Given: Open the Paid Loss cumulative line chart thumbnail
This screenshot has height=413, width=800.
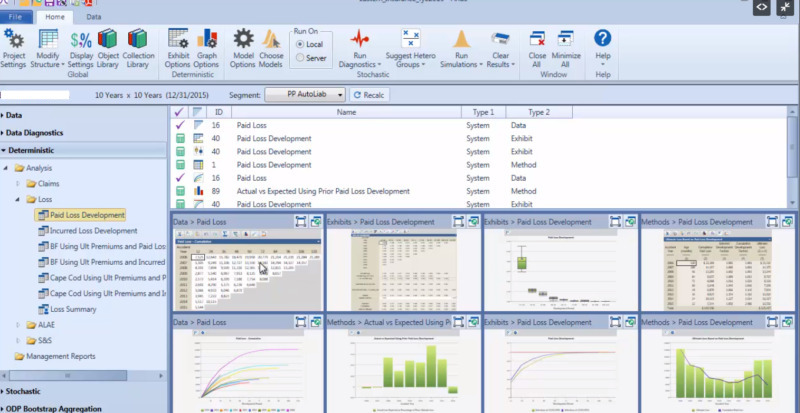Looking at the screenshot, I should click(248, 371).
